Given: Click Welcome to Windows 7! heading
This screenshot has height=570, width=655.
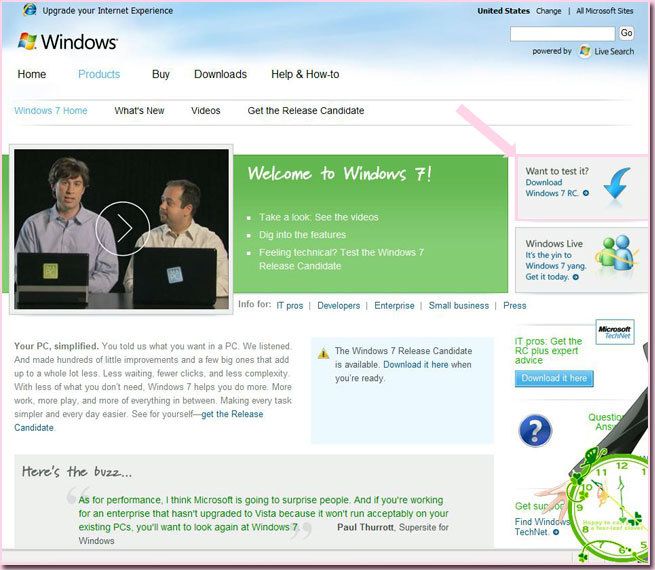Looking at the screenshot, I should click(x=340, y=173).
